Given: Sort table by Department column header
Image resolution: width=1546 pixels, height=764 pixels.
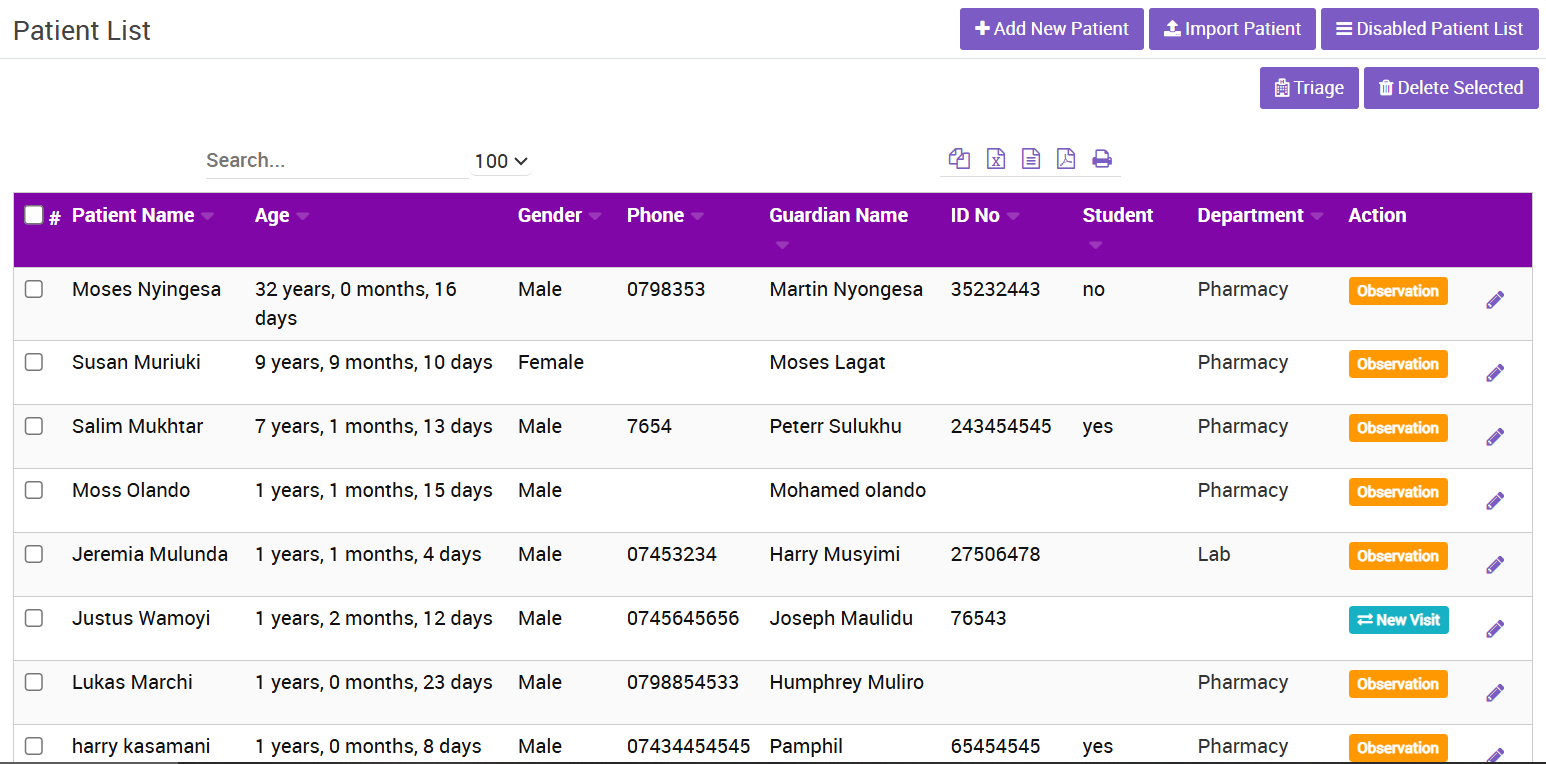Looking at the screenshot, I should [1250, 215].
